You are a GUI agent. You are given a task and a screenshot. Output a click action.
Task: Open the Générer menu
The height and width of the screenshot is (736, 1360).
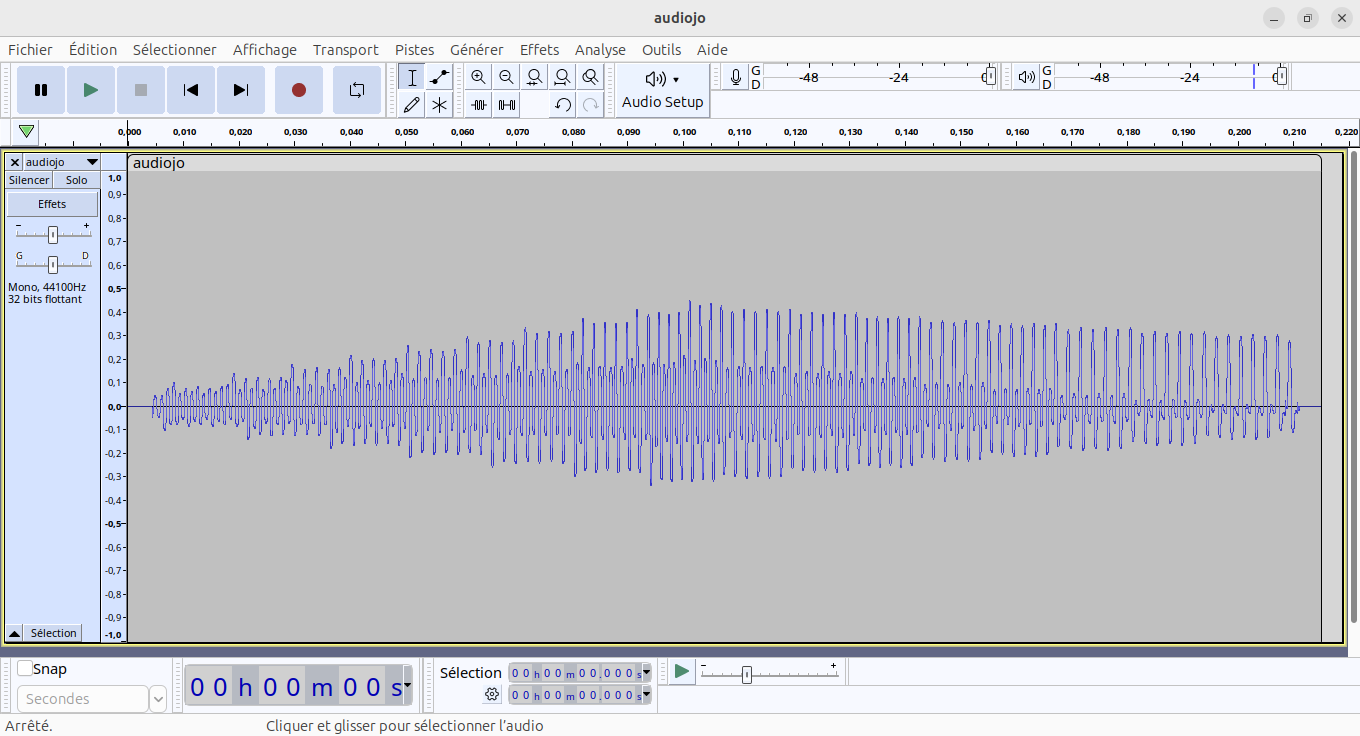476,50
